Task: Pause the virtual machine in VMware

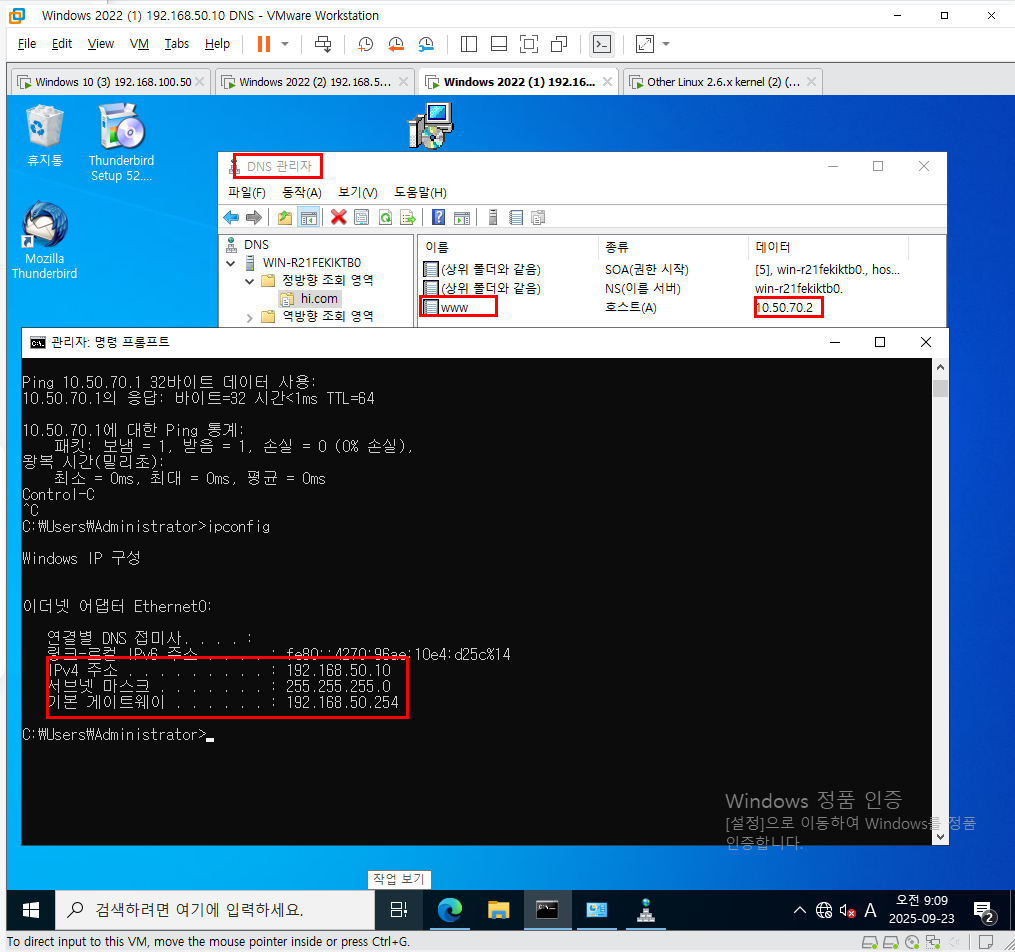Action: coord(263,44)
